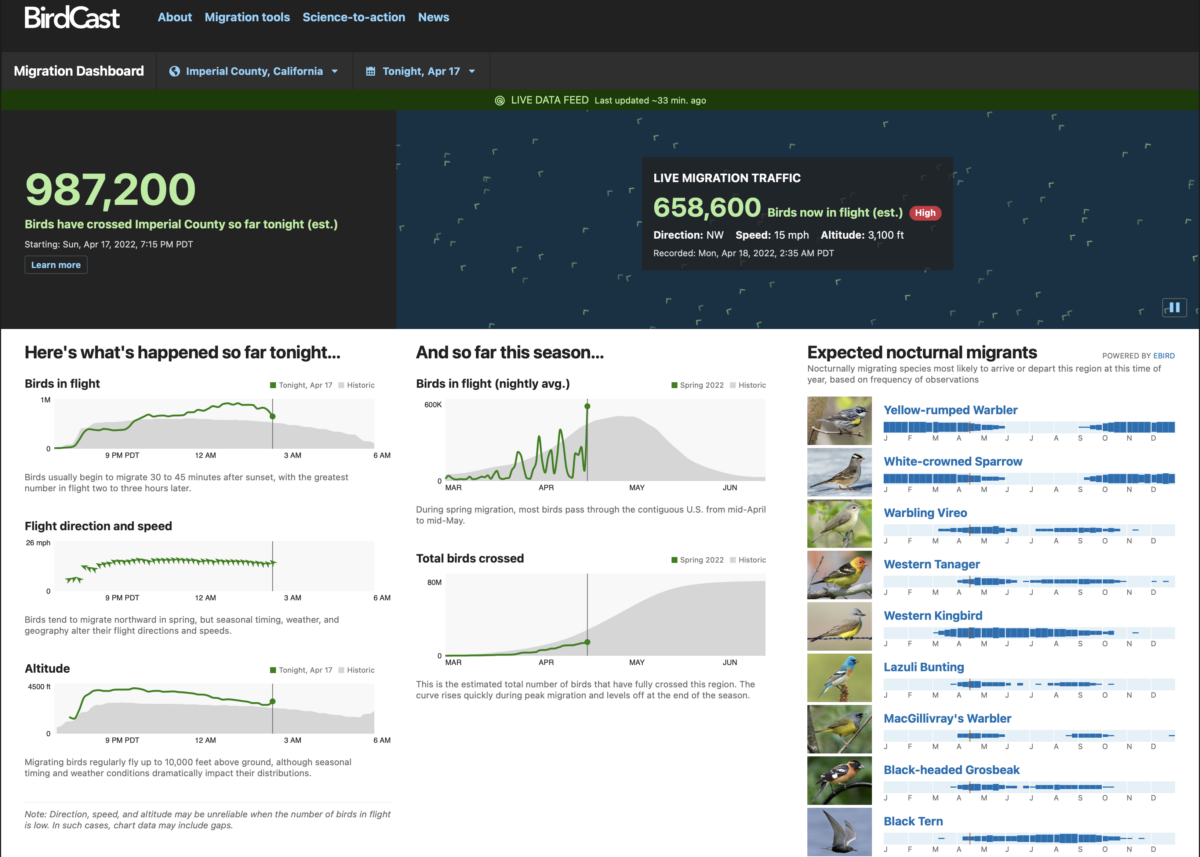Click the calendar icon beside Tonight, Apr 17
This screenshot has height=857, width=1200.
(371, 72)
